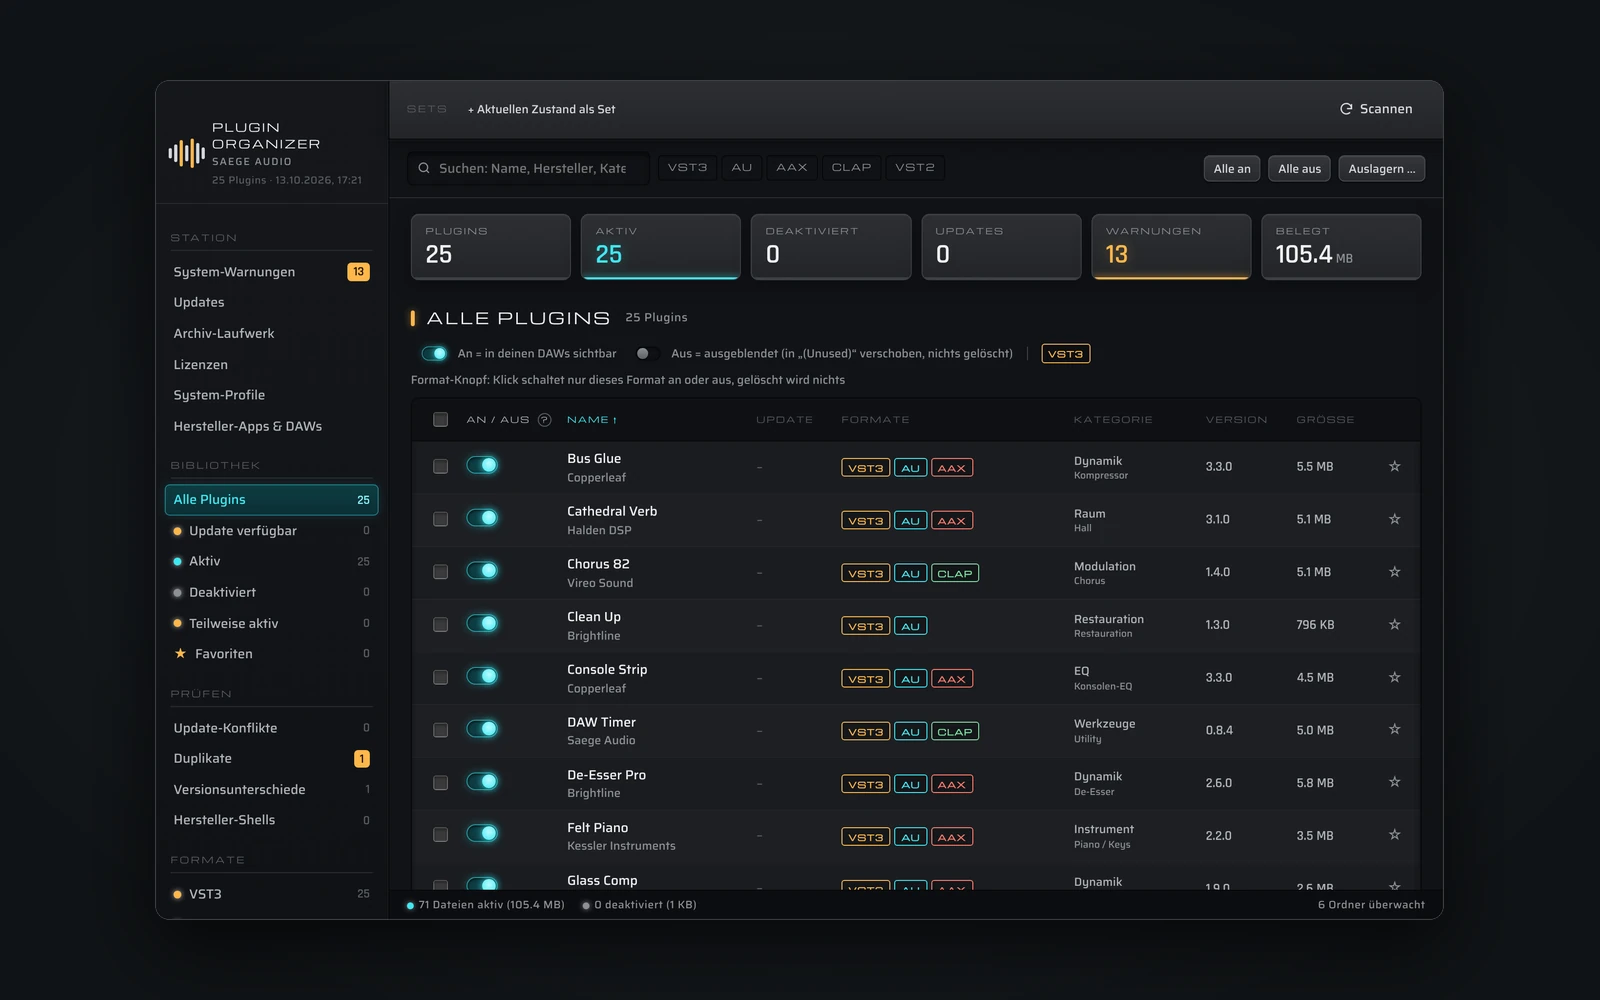Favorite Cathedral Verb with its star
The height and width of the screenshot is (1000, 1600).
pos(1394,519)
